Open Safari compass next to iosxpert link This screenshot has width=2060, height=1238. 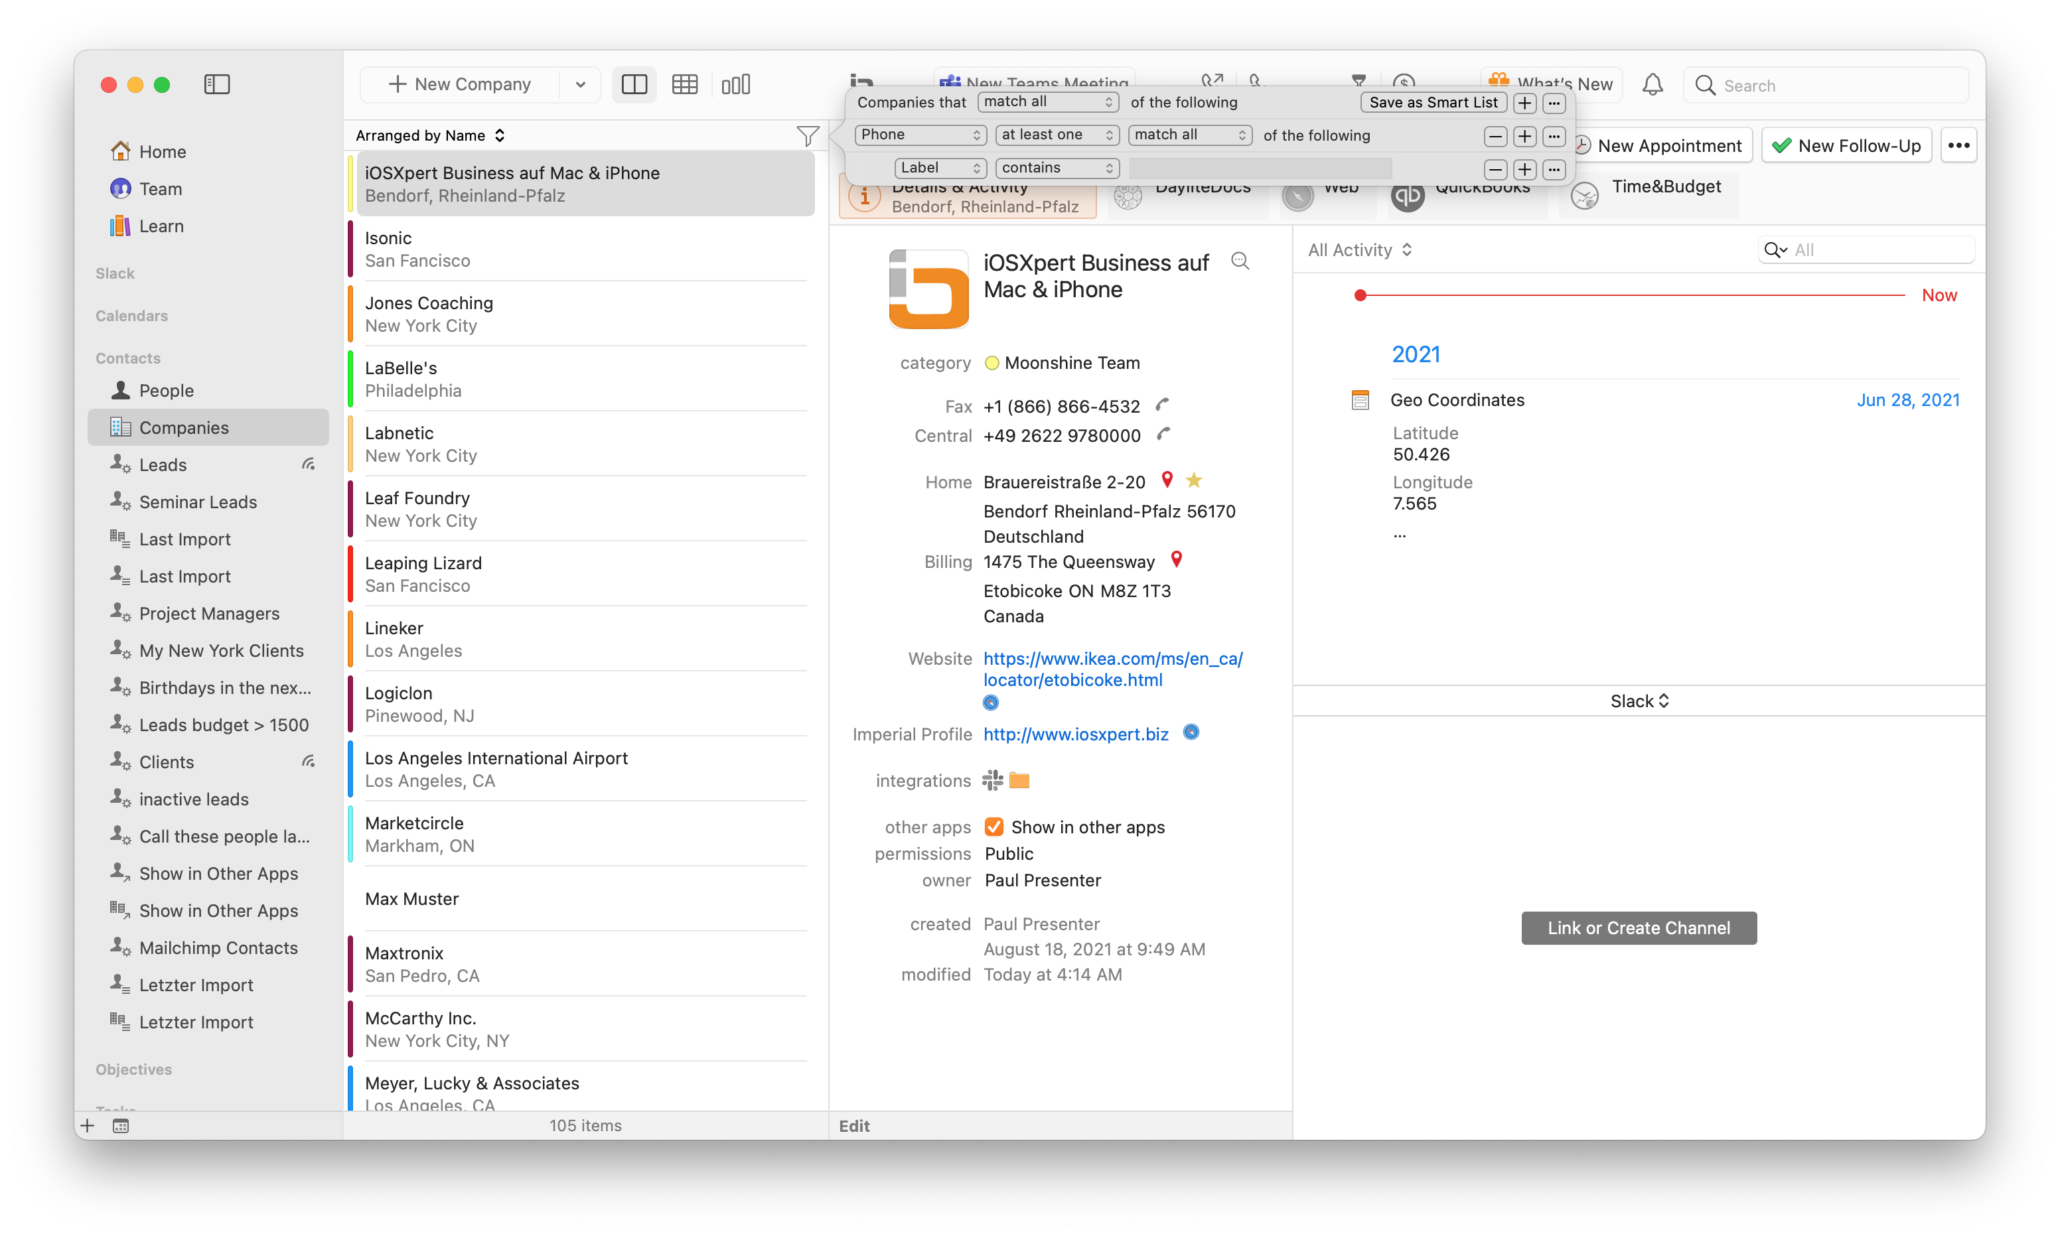[x=1191, y=732]
